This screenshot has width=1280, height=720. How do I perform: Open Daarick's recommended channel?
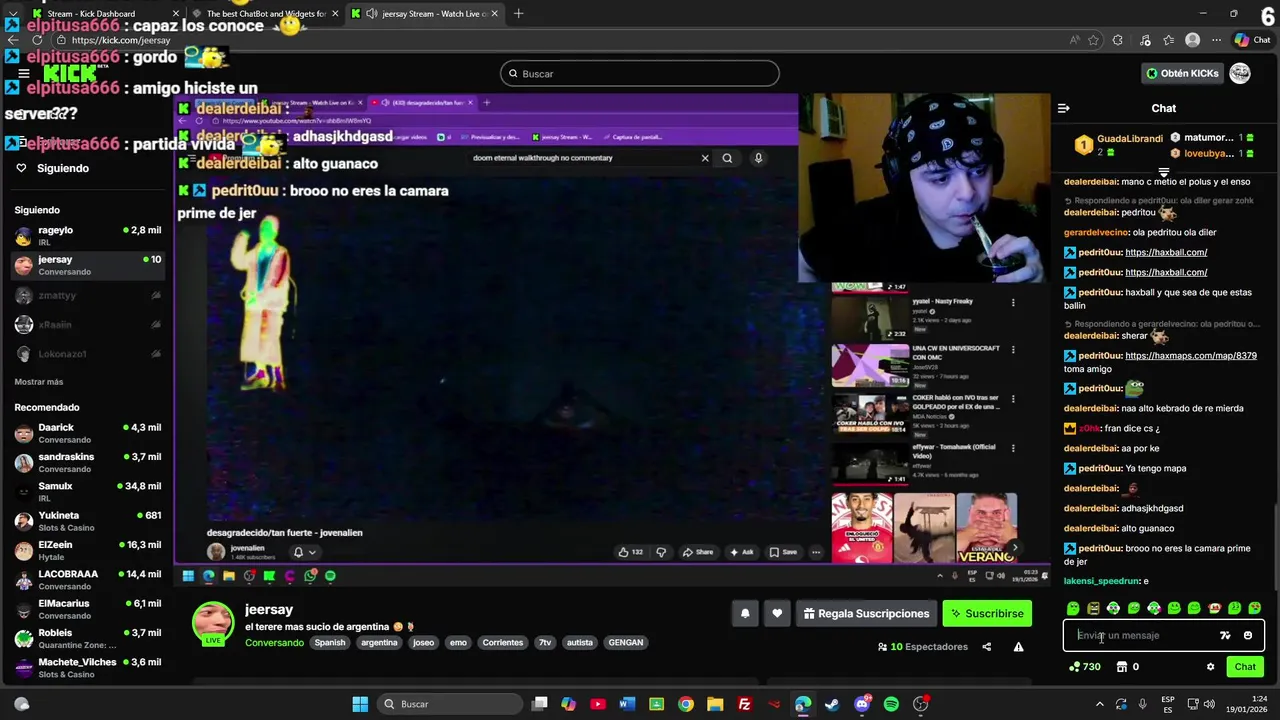coord(88,433)
